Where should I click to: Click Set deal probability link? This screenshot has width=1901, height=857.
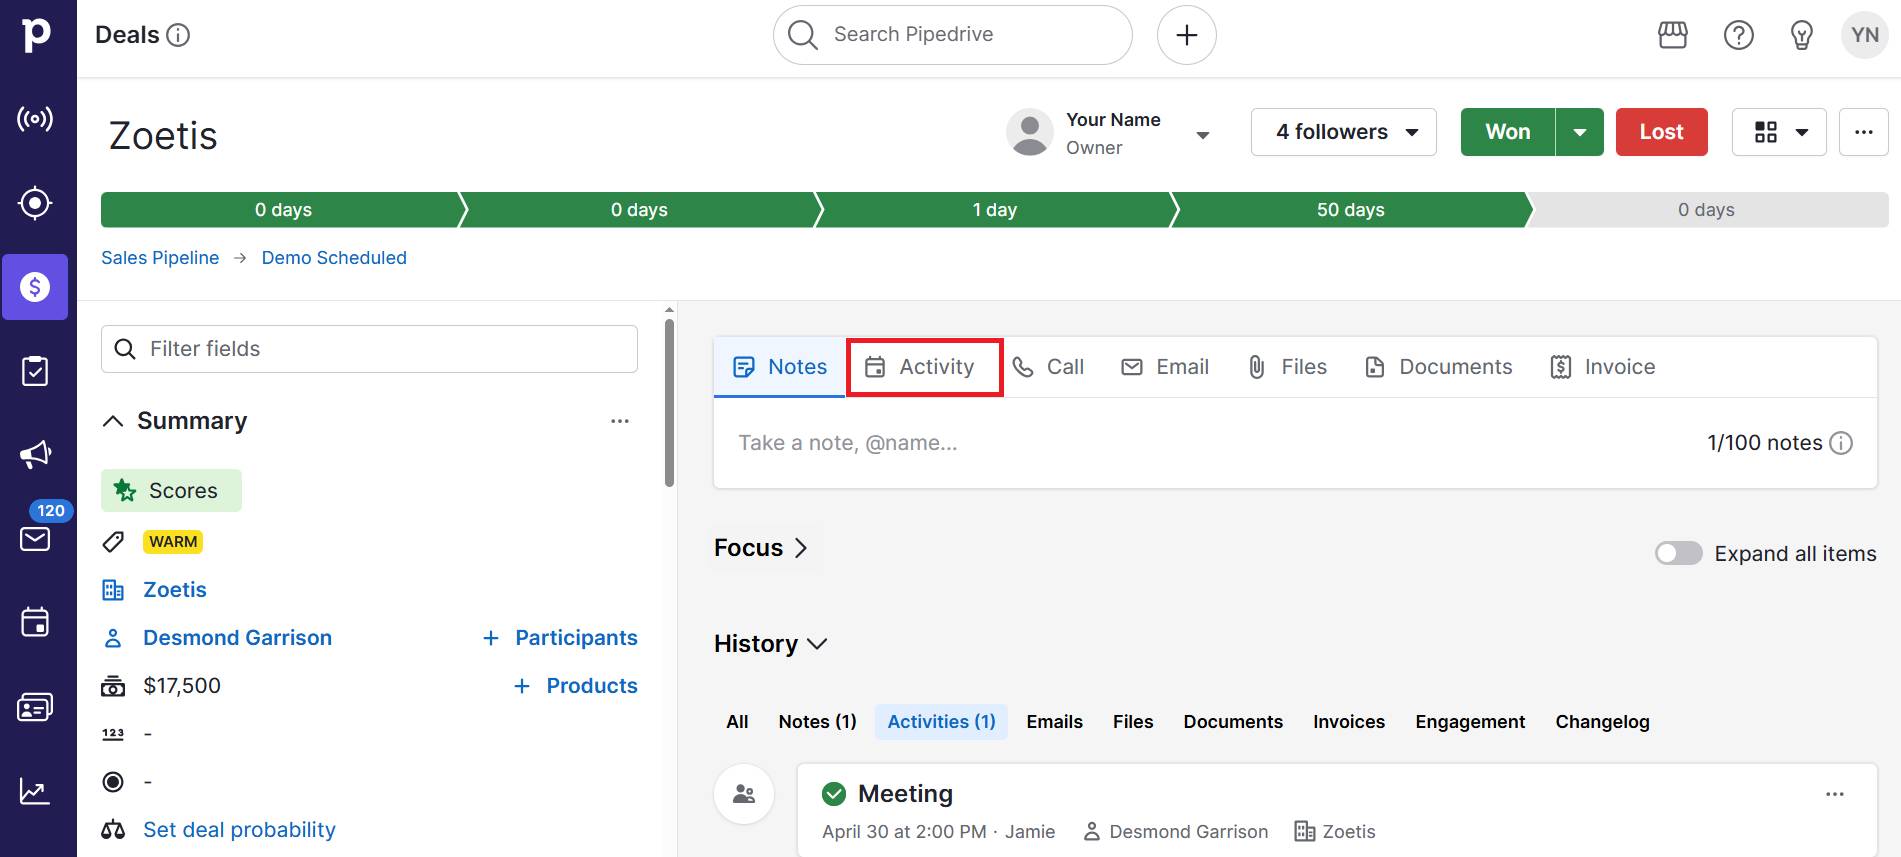[x=239, y=830]
